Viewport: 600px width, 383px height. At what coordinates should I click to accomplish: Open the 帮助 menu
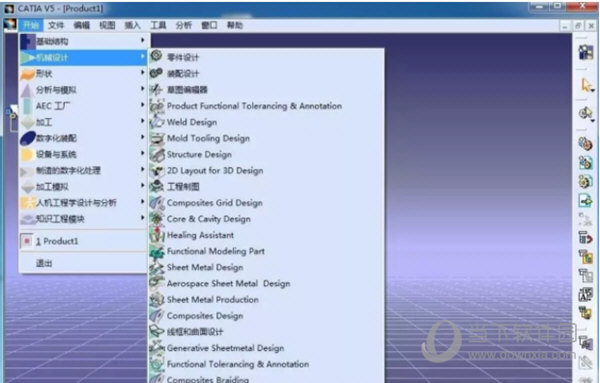(x=235, y=25)
